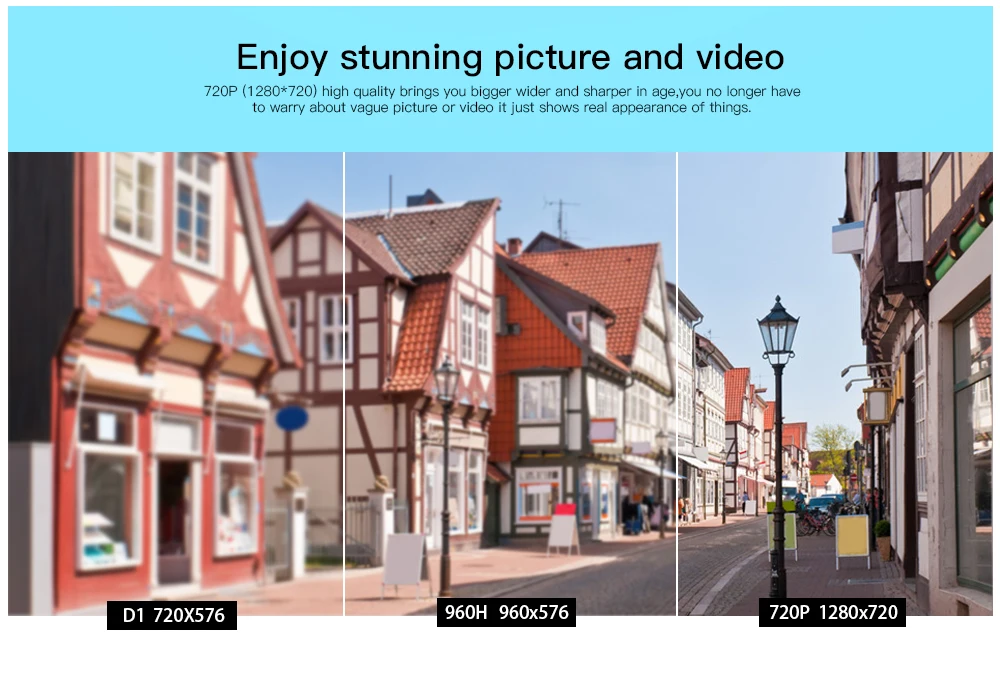Viewport: 1000px width, 681px height.
Task: Select the 'D1 720X576' resolution label
Action: pyautogui.click(x=172, y=615)
